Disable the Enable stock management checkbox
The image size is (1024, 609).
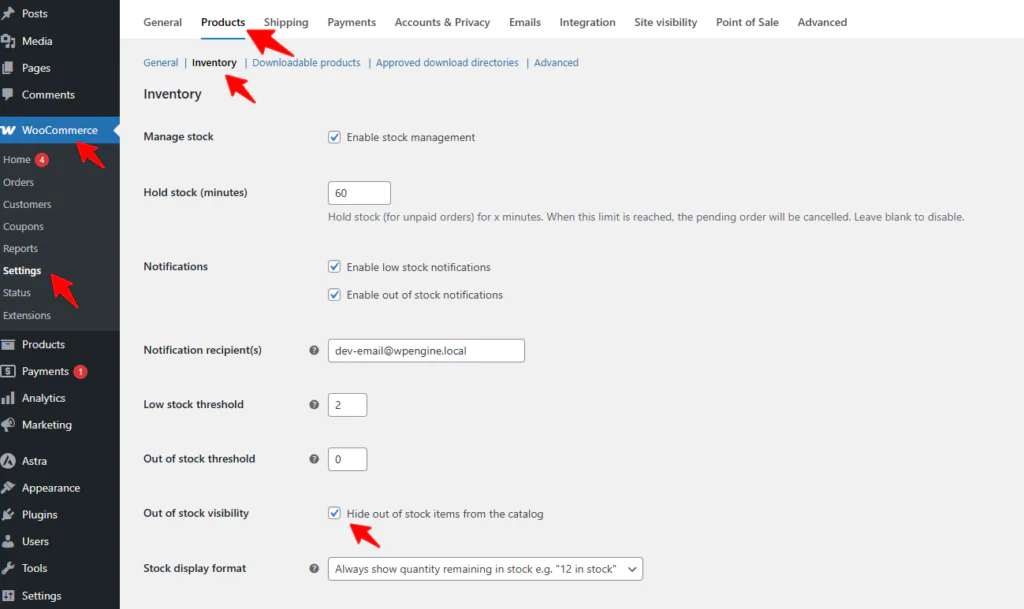pyautogui.click(x=335, y=138)
